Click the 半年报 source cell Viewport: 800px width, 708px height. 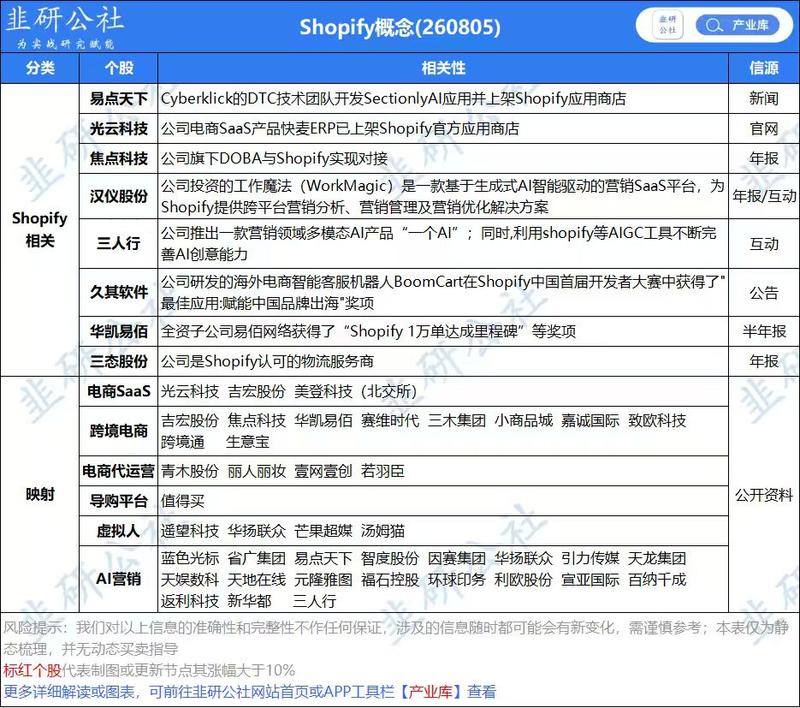pos(764,332)
